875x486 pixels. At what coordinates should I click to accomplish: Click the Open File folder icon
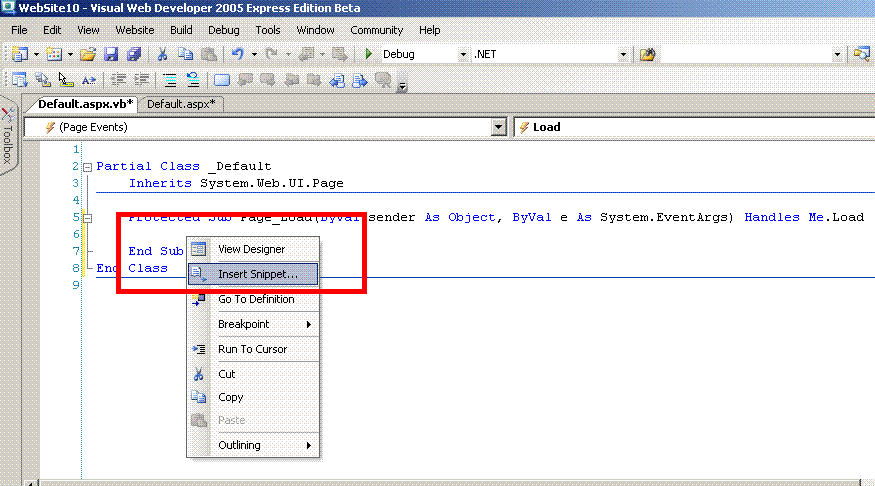pos(88,54)
